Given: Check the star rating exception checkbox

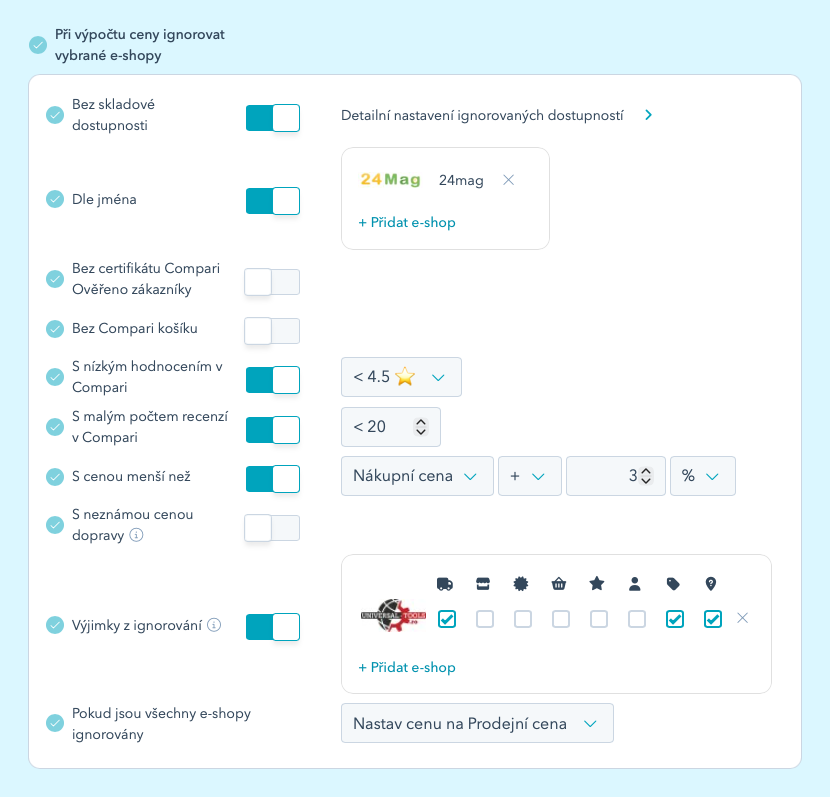Looking at the screenshot, I should click(599, 619).
